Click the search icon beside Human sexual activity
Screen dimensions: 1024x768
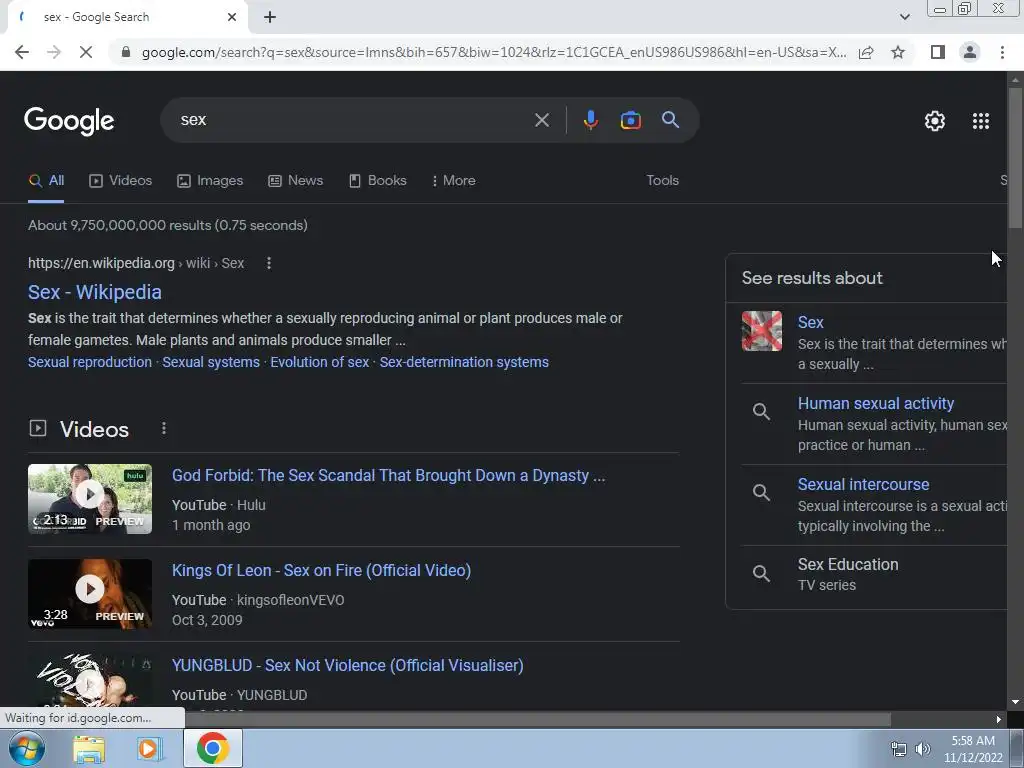point(761,411)
